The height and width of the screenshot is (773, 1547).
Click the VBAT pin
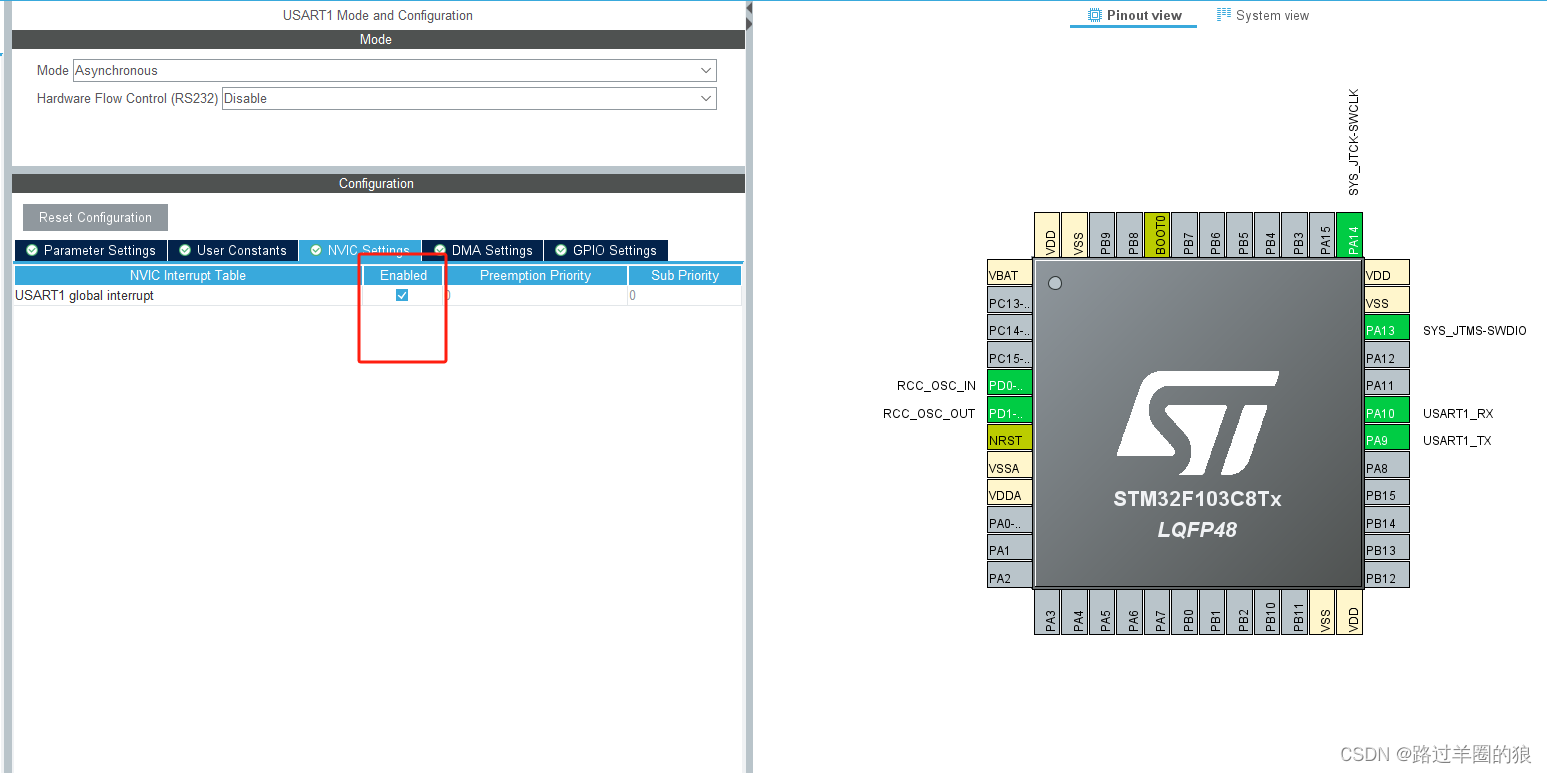pos(1009,275)
